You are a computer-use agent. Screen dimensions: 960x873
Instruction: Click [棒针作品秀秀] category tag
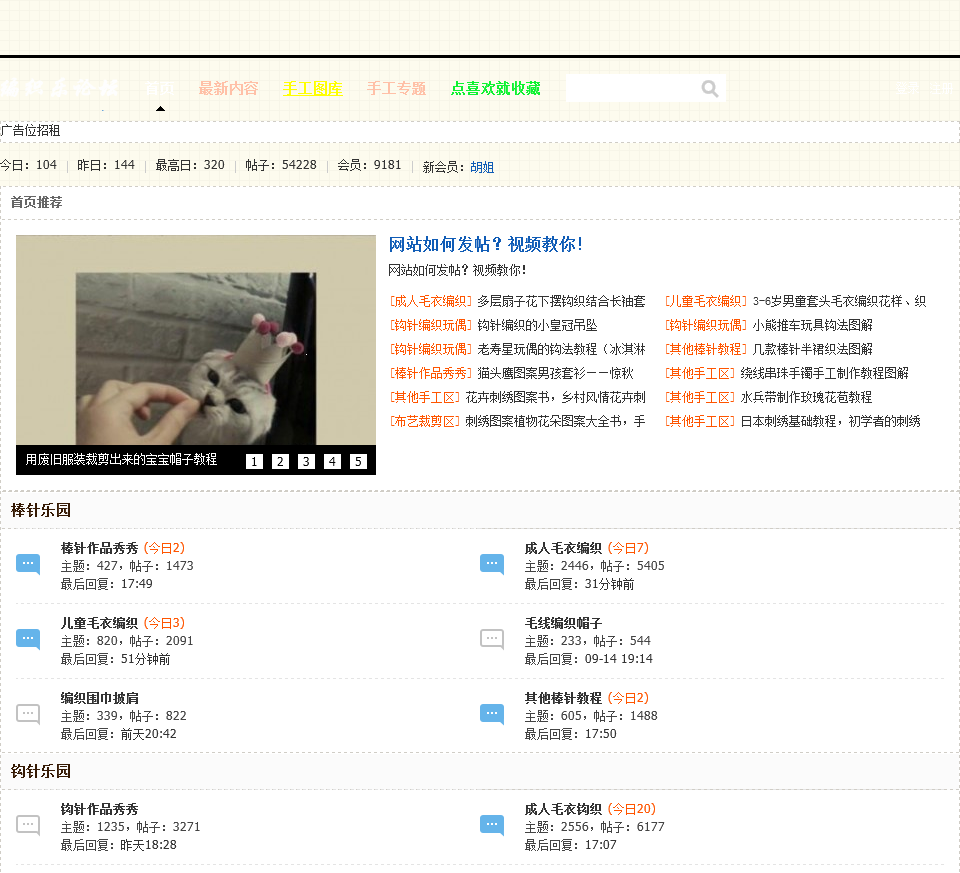430,373
